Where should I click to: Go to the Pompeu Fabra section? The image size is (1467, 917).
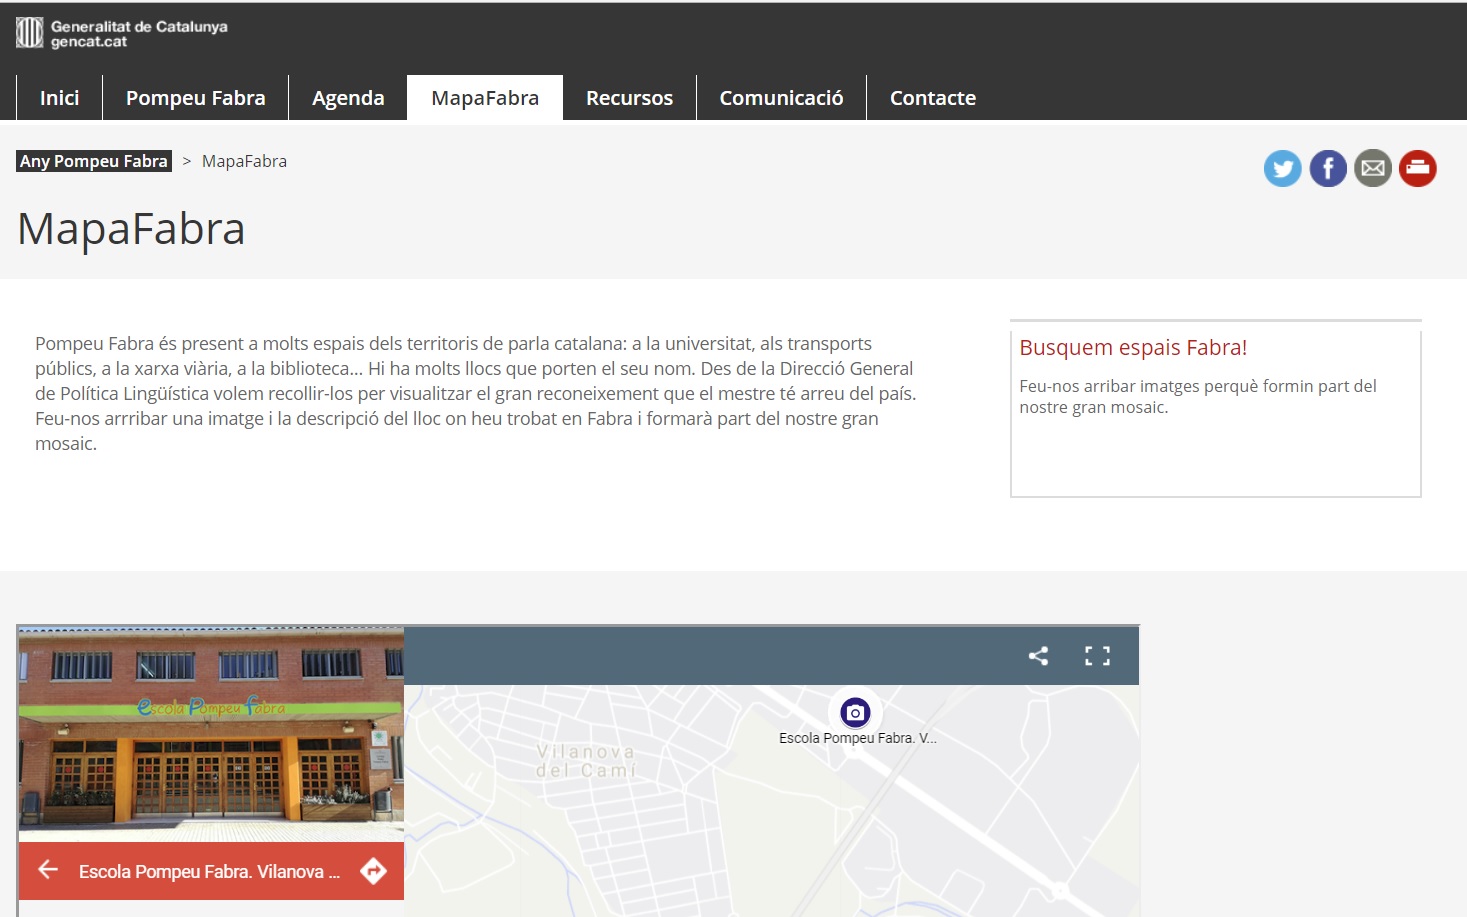[195, 98]
